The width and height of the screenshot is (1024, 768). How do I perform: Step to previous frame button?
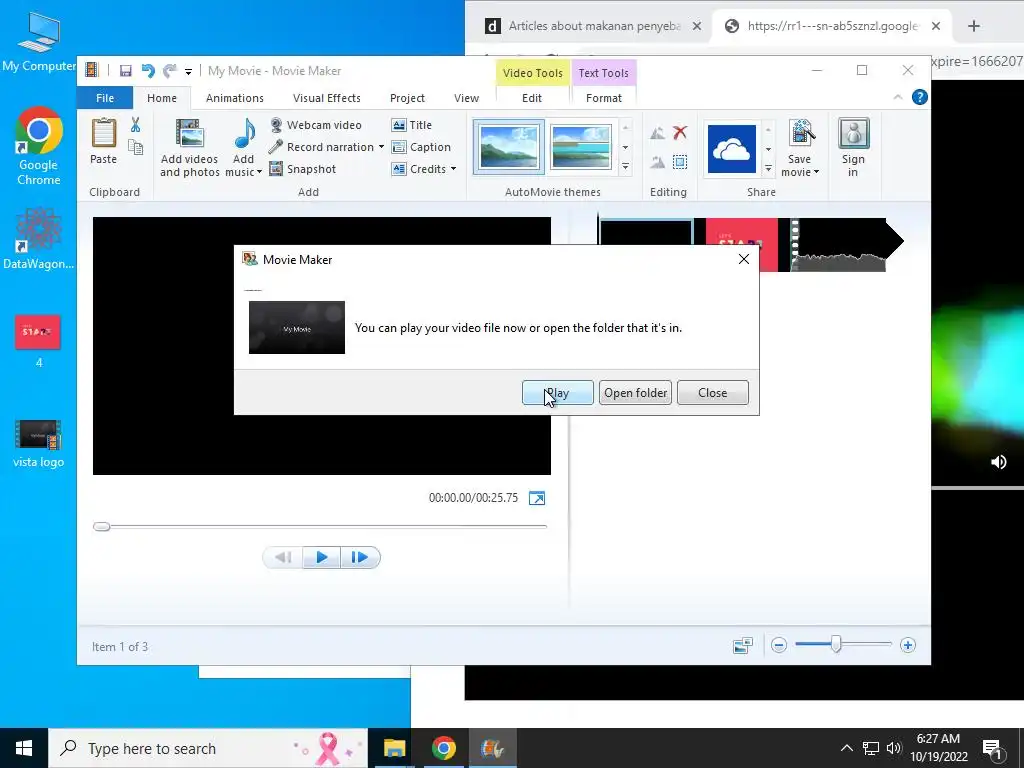(x=283, y=558)
